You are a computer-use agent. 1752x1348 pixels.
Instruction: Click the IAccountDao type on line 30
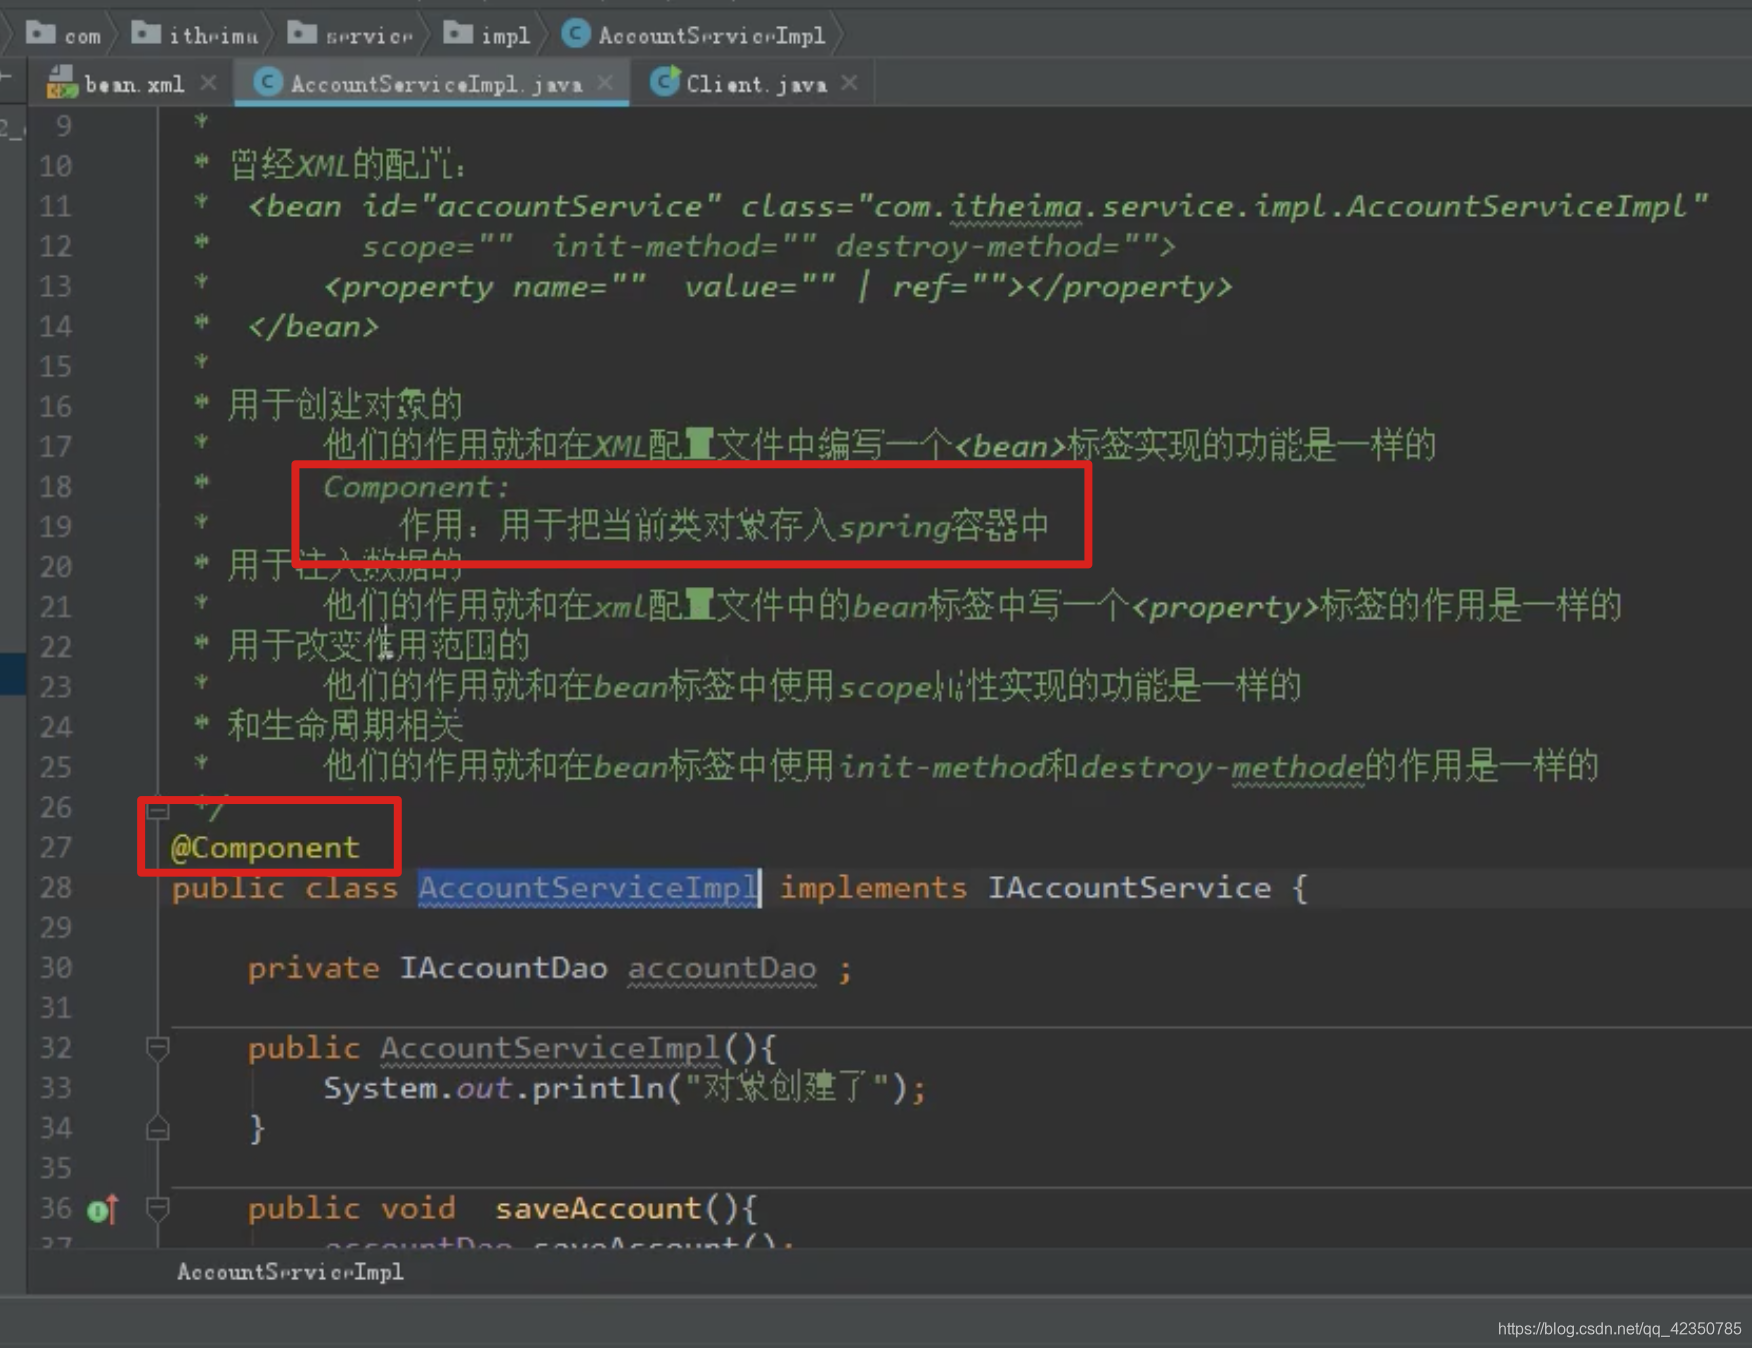[503, 968]
